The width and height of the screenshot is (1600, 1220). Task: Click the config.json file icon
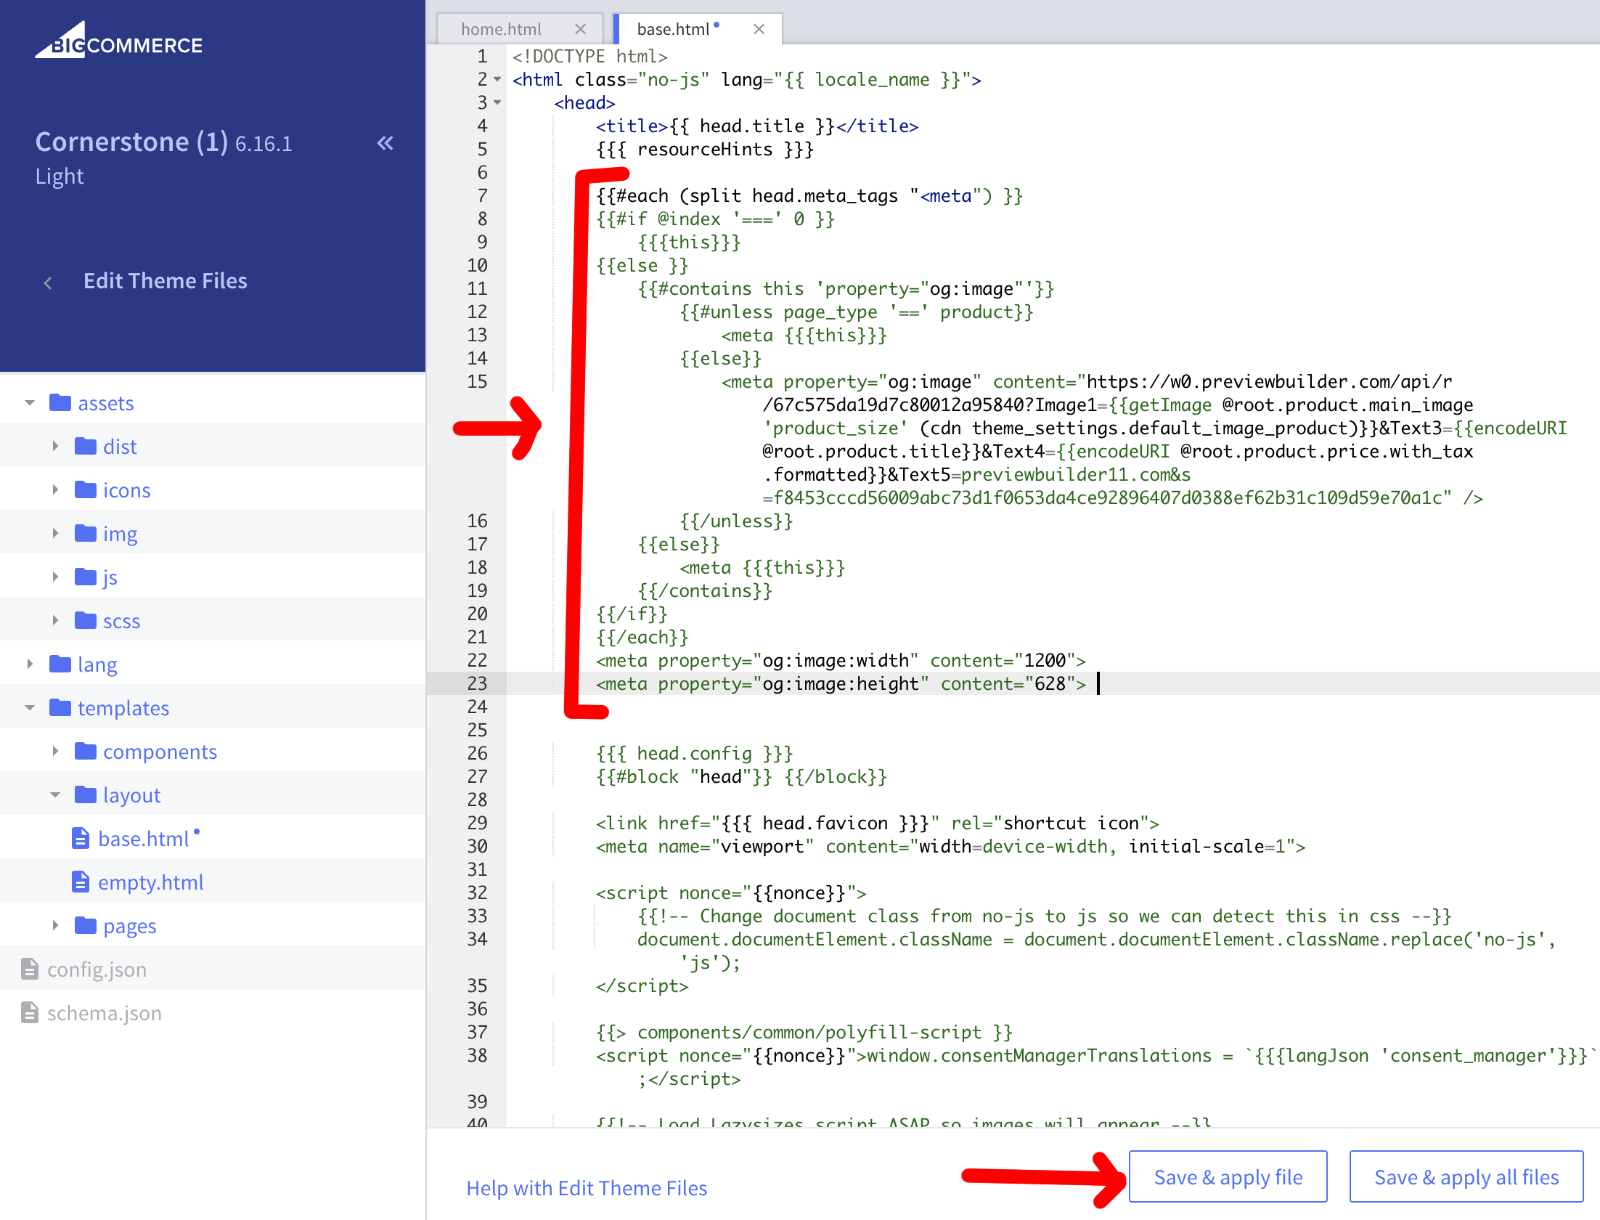pos(30,969)
